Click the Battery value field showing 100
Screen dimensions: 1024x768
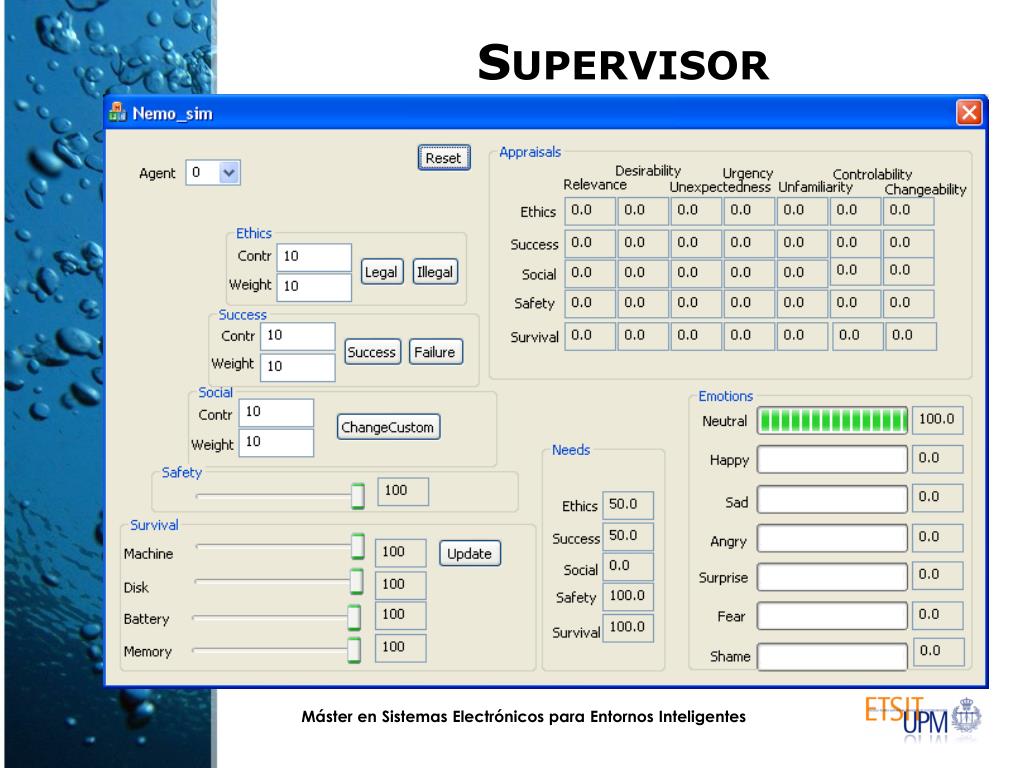pyautogui.click(x=400, y=615)
